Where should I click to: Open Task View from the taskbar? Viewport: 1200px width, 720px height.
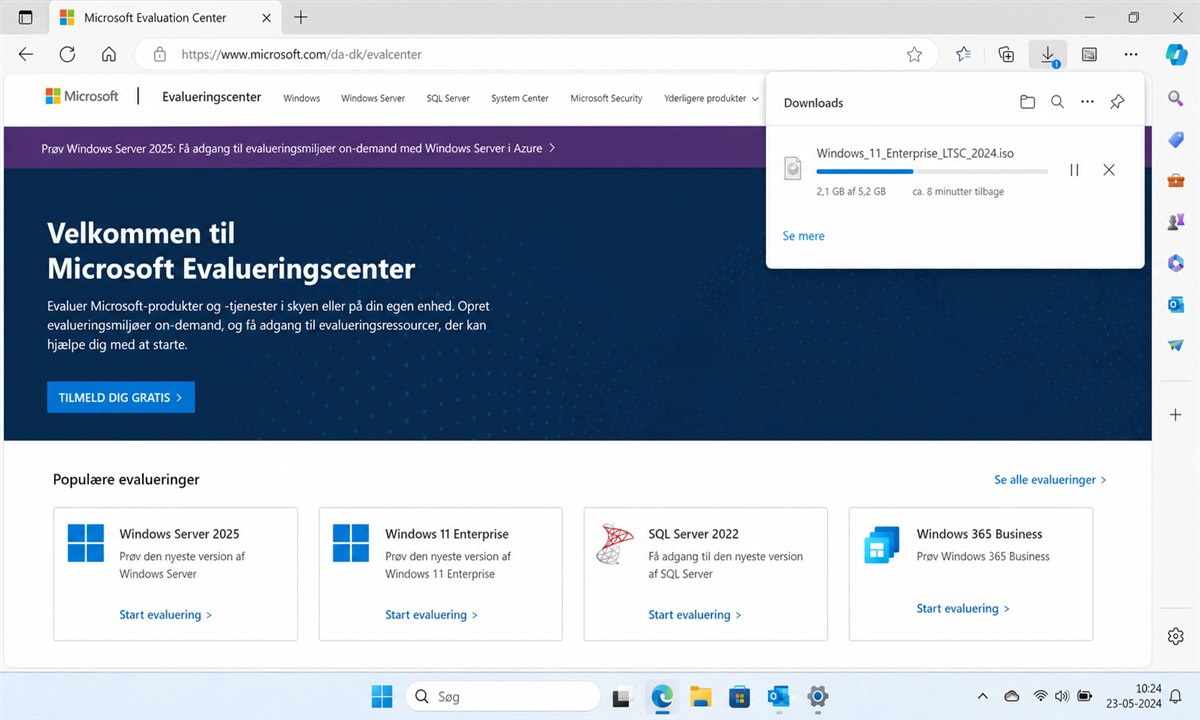pyautogui.click(x=622, y=696)
